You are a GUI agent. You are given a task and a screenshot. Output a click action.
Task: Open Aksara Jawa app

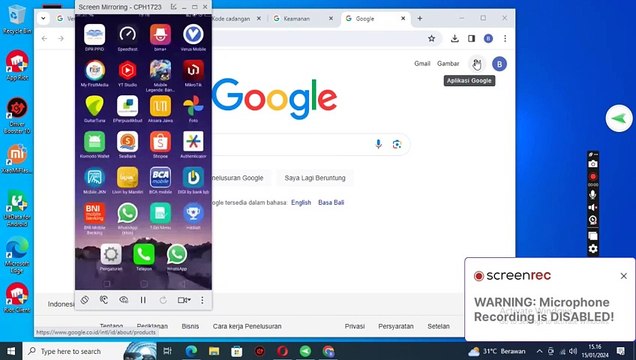pyautogui.click(x=160, y=106)
